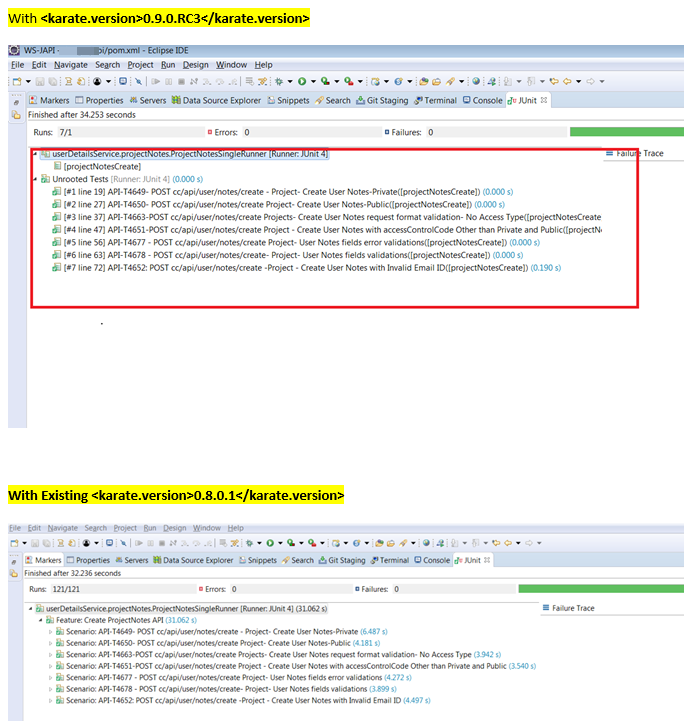Click the New icon in the 0.8.0.1 Eclipse toolbar
This screenshot has width=684, height=721.
[x=14, y=543]
